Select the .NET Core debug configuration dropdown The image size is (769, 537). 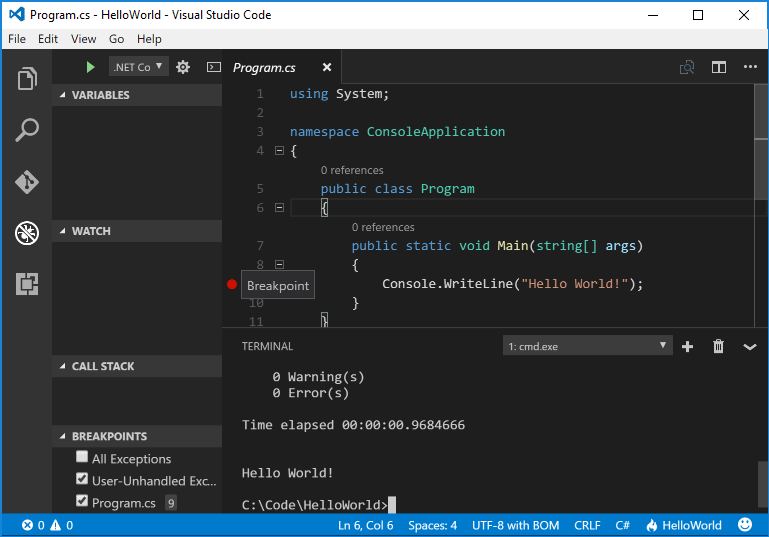[138, 67]
